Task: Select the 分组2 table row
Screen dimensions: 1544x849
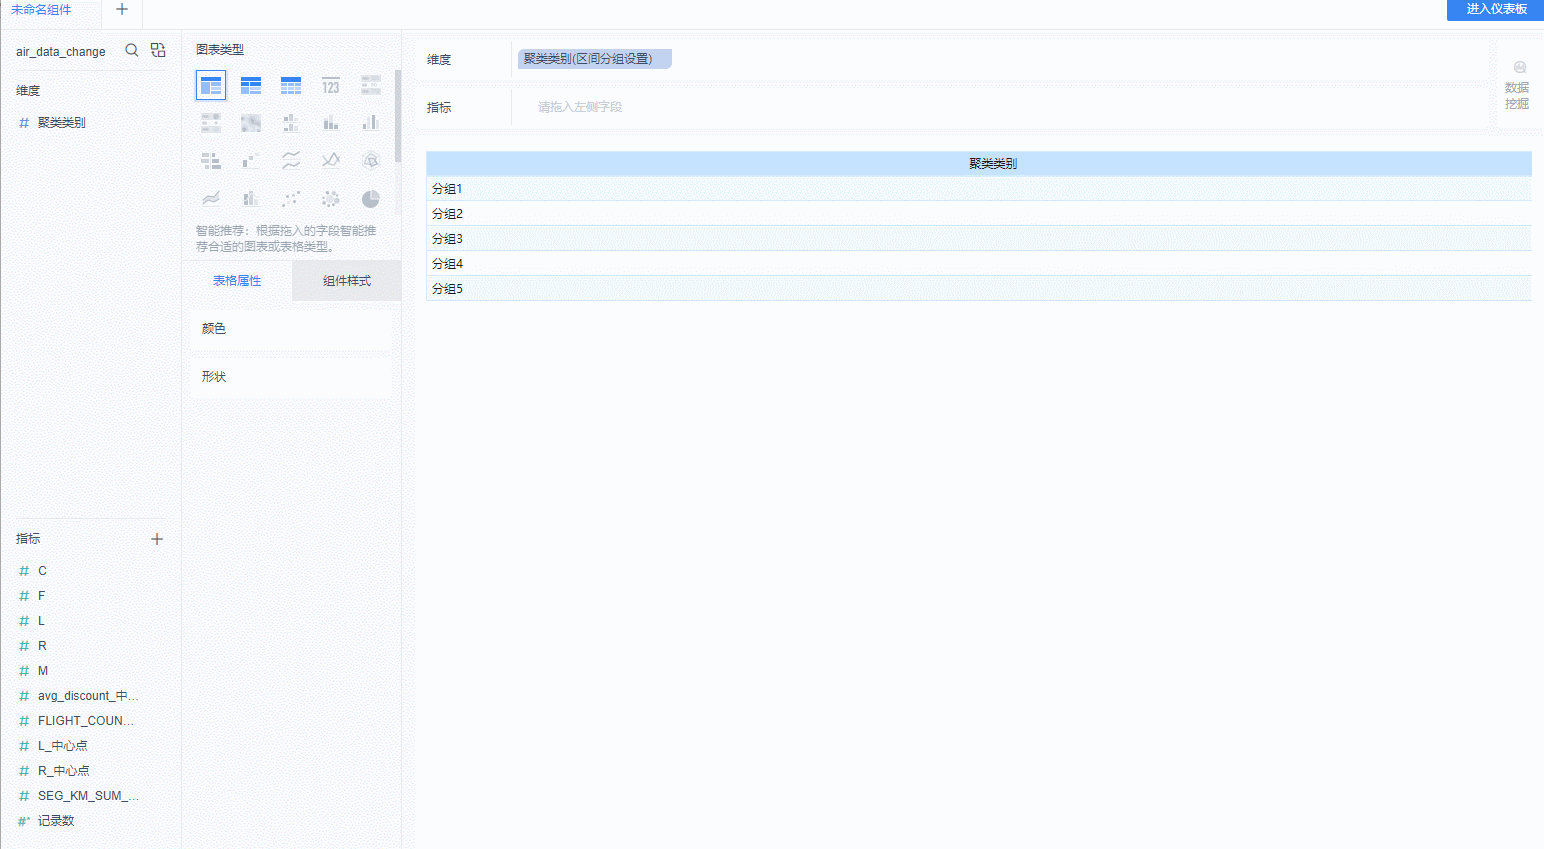Action: [x=979, y=214]
